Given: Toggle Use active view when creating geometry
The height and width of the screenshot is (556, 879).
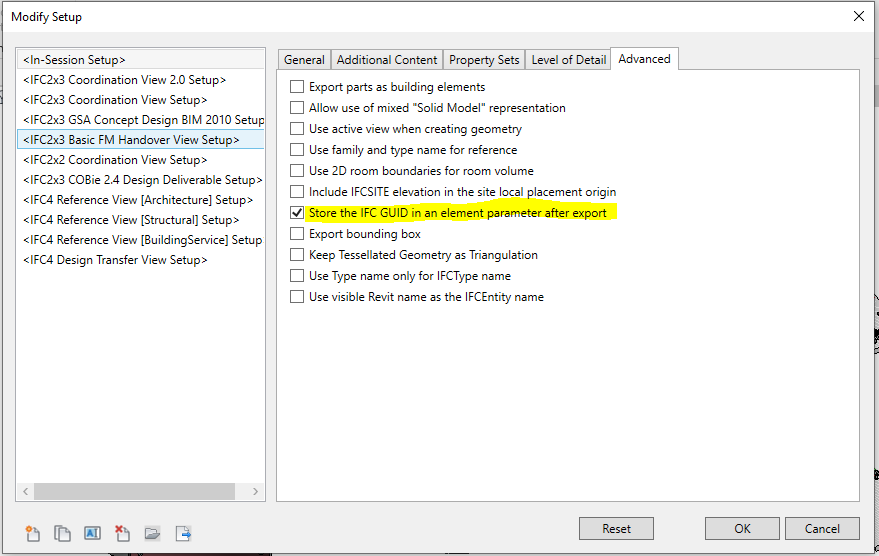Looking at the screenshot, I should pyautogui.click(x=297, y=129).
